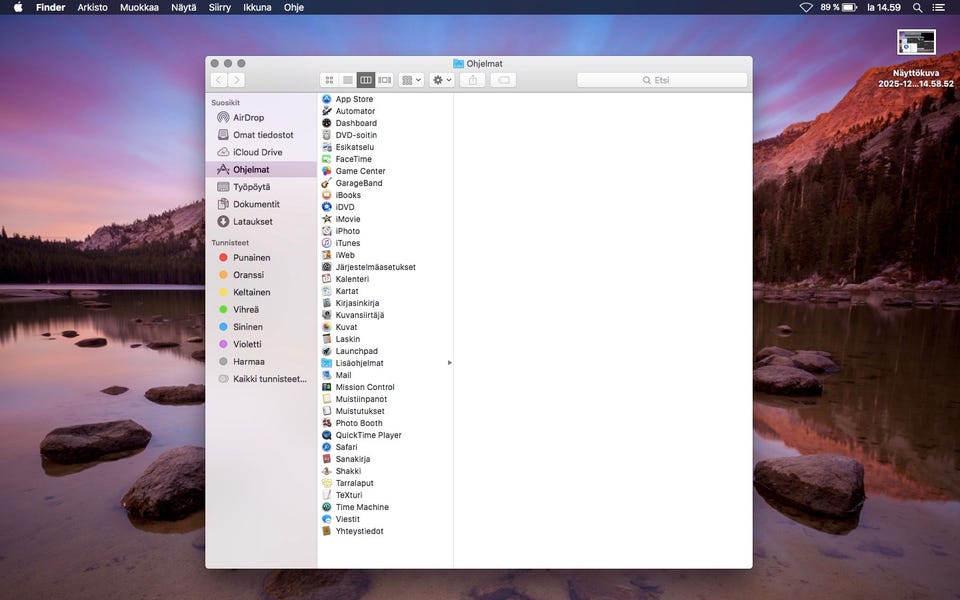
Task: Expand the Lisäohjelmat folder arrow
Action: [449, 363]
